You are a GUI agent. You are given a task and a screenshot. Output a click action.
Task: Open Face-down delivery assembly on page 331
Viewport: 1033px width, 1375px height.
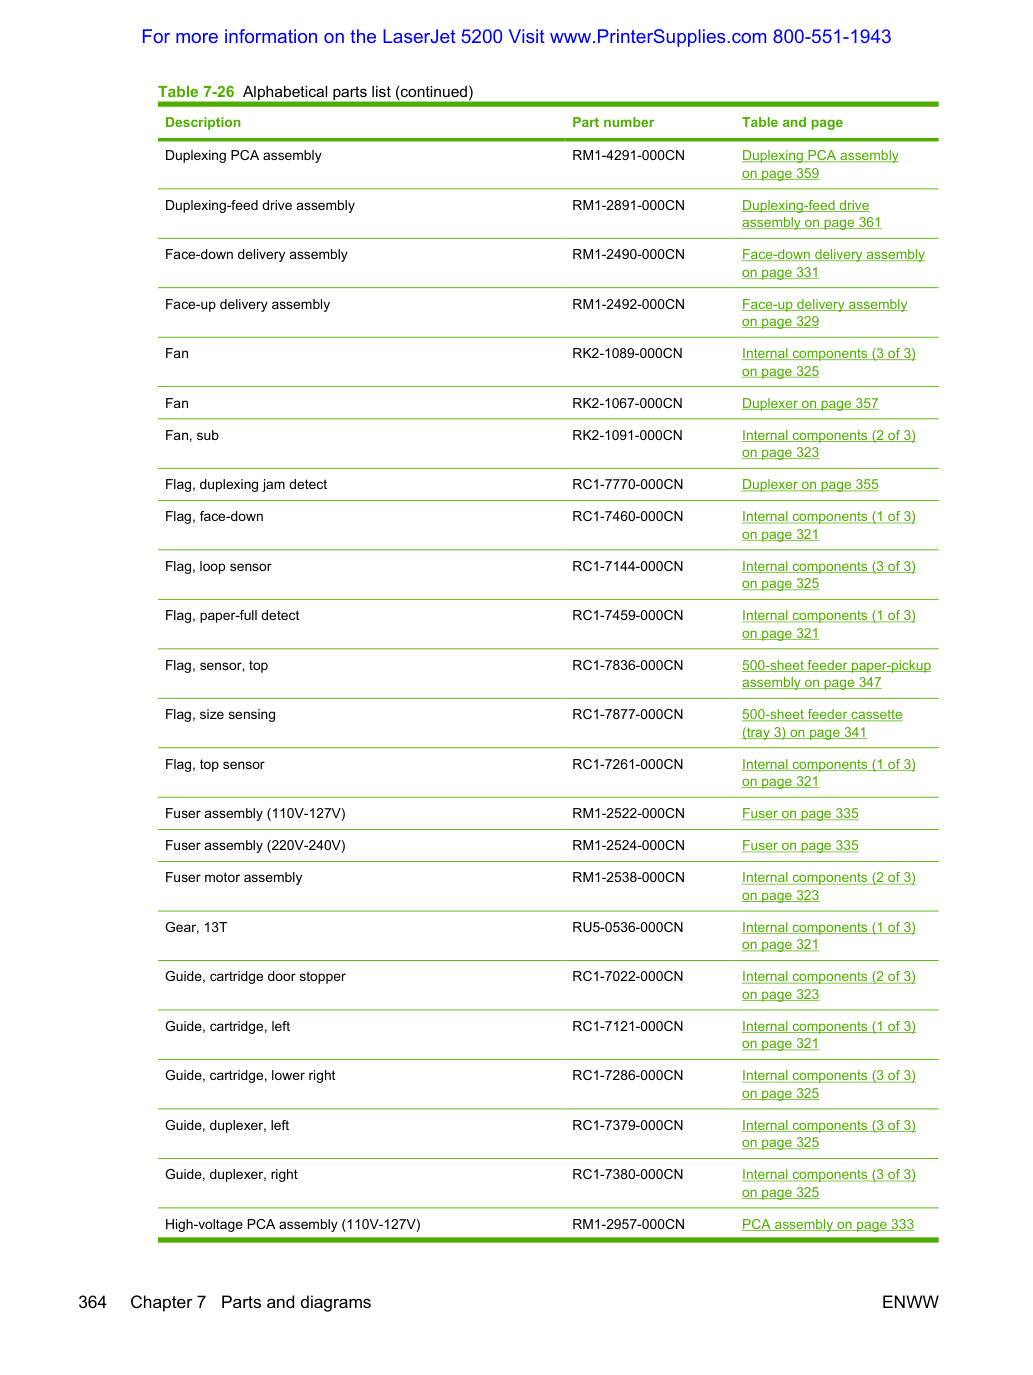point(833,263)
